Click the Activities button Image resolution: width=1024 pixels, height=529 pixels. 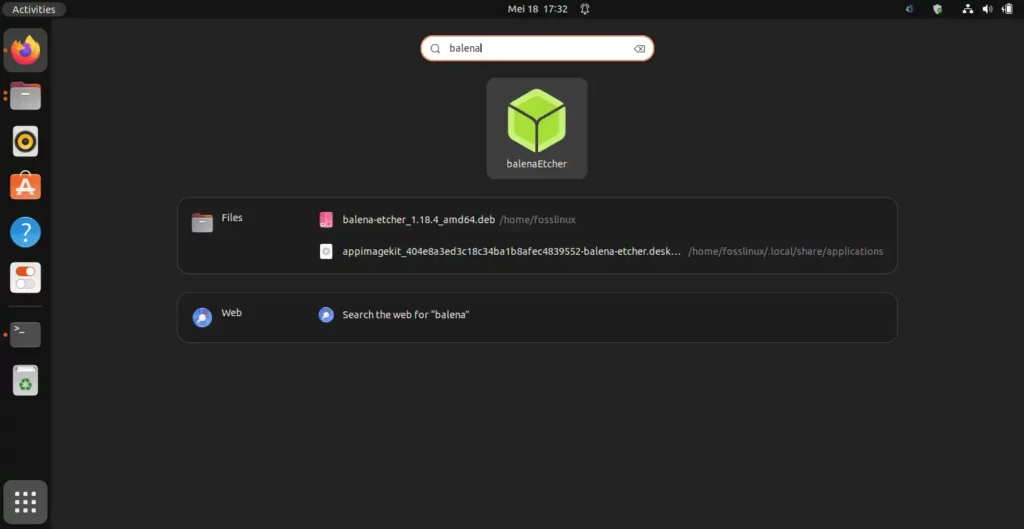click(34, 9)
